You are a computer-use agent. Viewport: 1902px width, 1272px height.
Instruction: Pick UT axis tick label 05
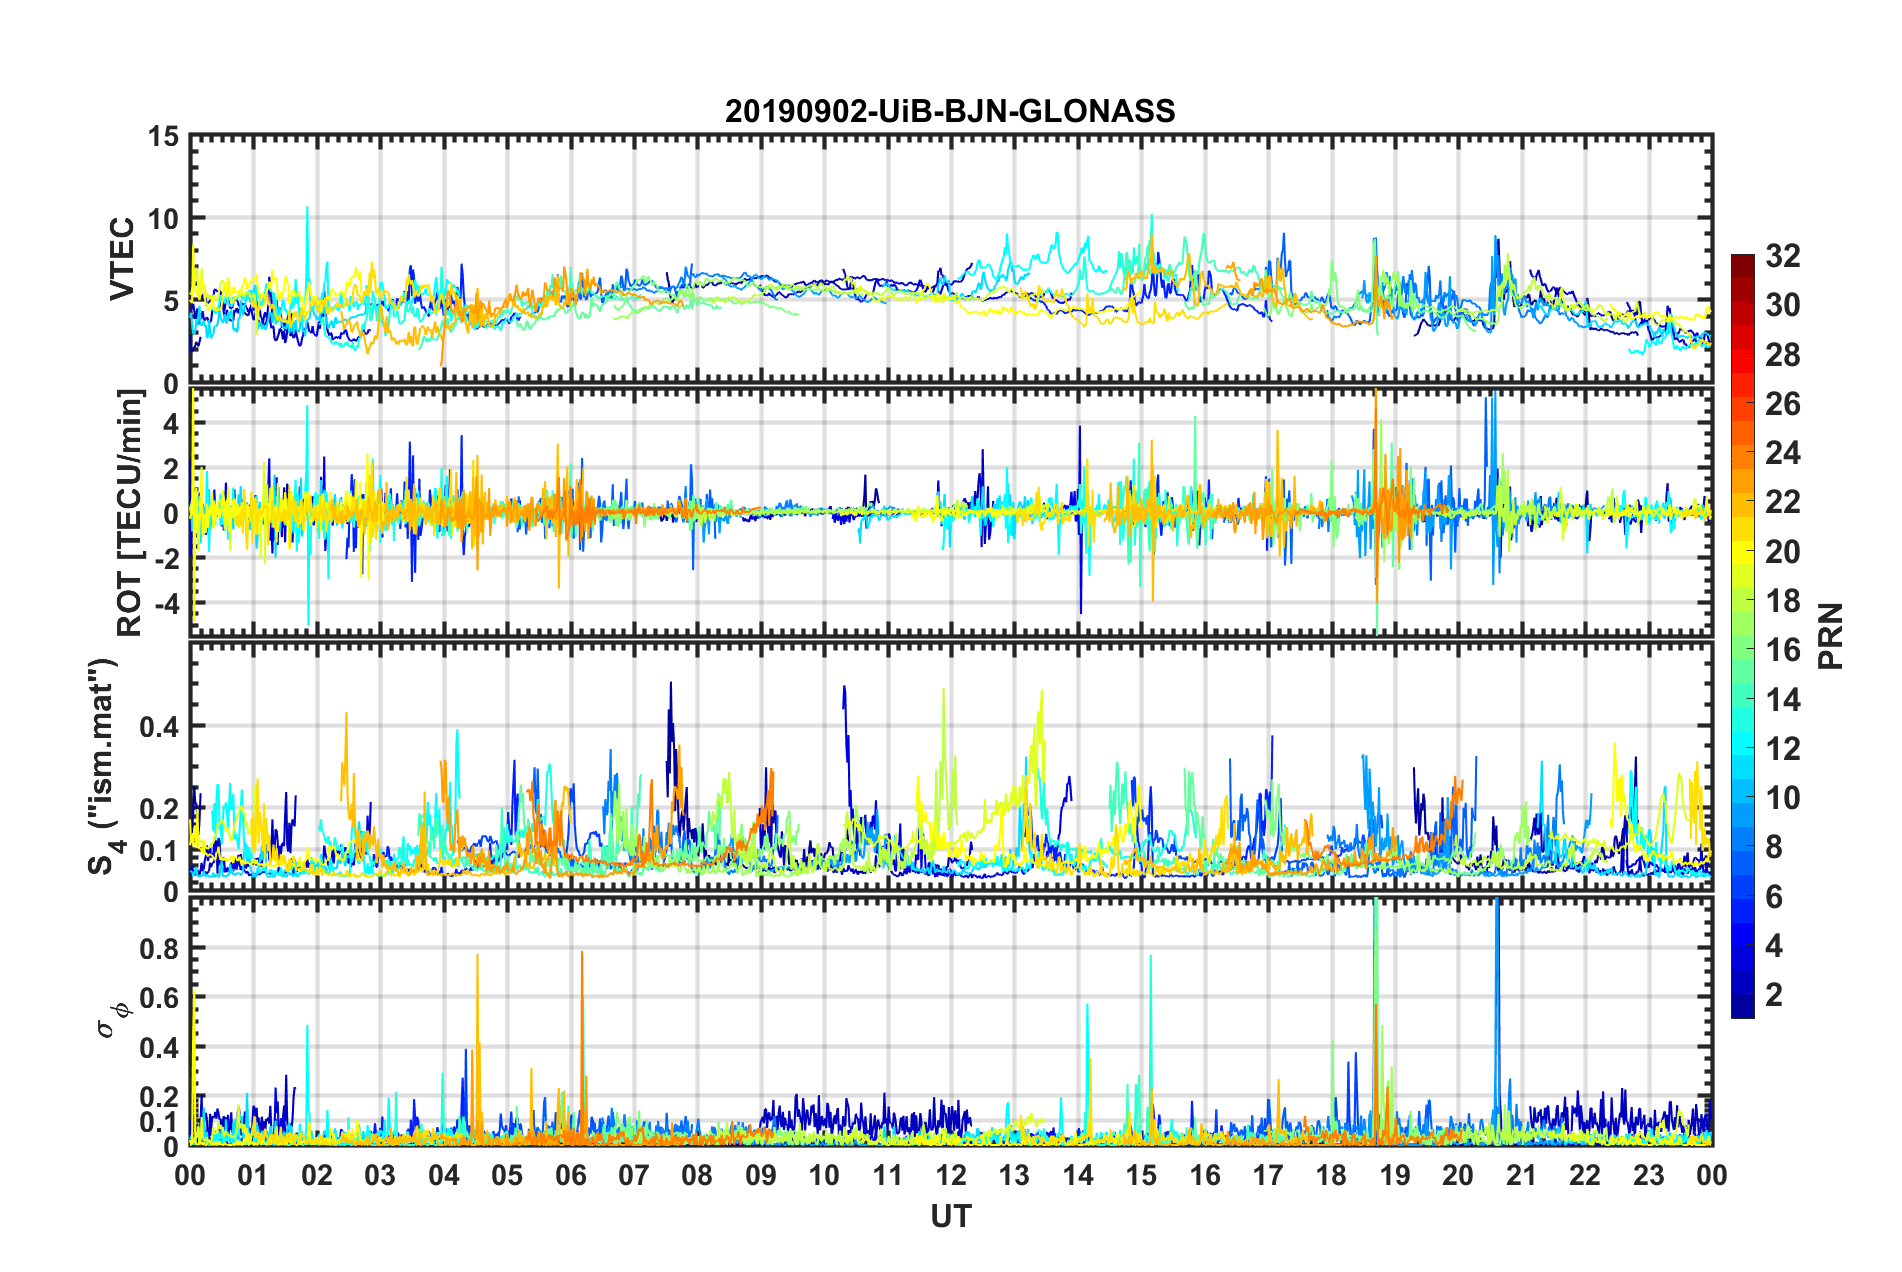(x=507, y=1175)
